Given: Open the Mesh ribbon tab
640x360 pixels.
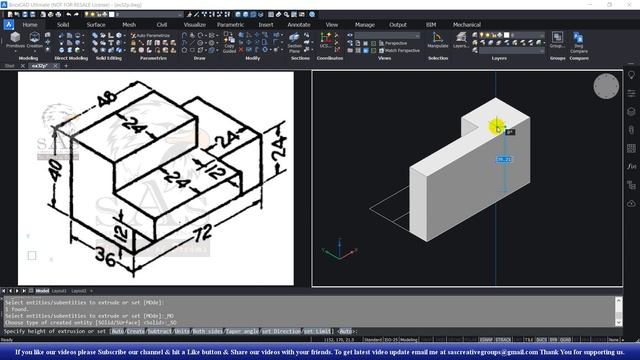Looking at the screenshot, I should tap(129, 24).
